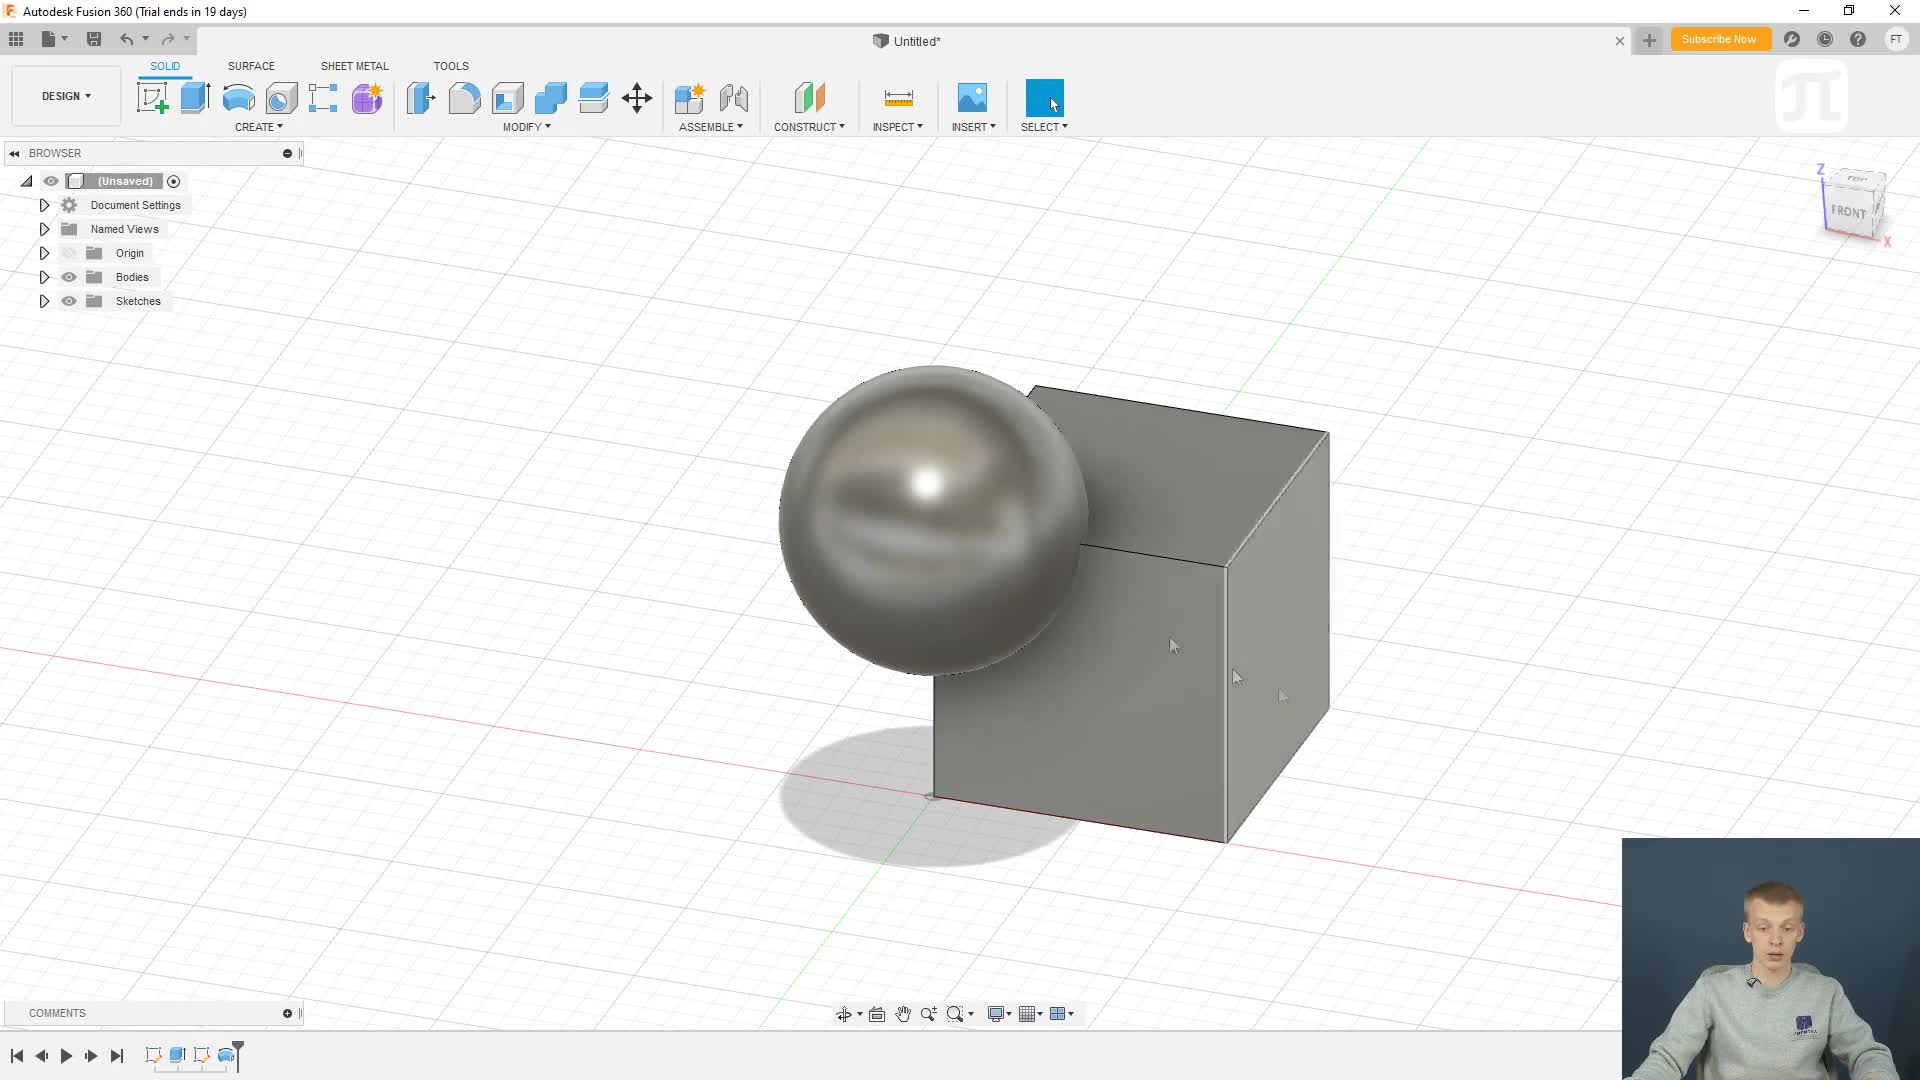Image resolution: width=1920 pixels, height=1080 pixels.
Task: Switch to the TOOLS tab
Action: pyautogui.click(x=451, y=66)
